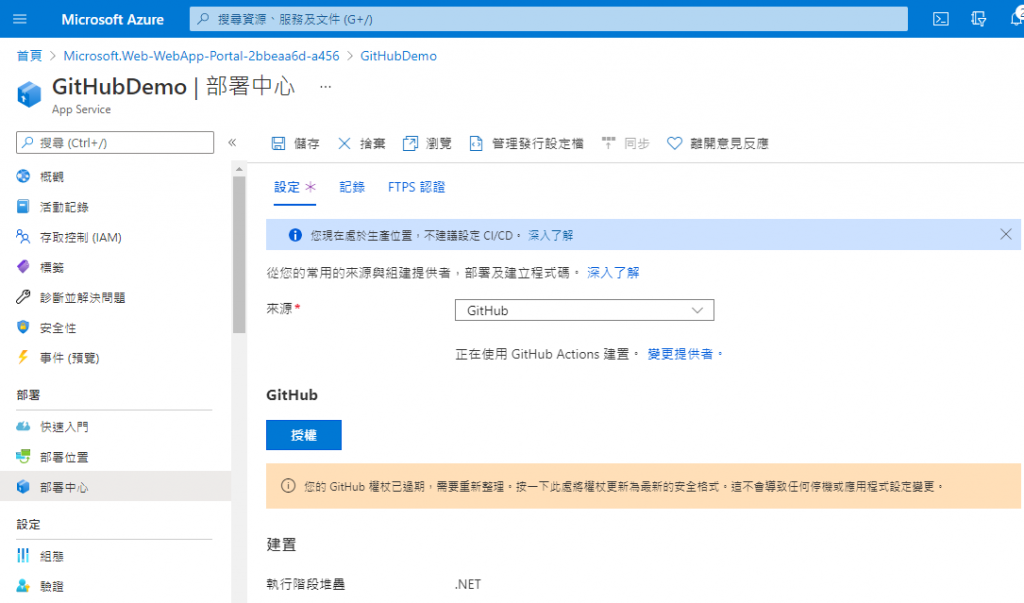Click the 同步 sync toolbar button
Viewport: 1024px width, 603px height.
tap(625, 143)
